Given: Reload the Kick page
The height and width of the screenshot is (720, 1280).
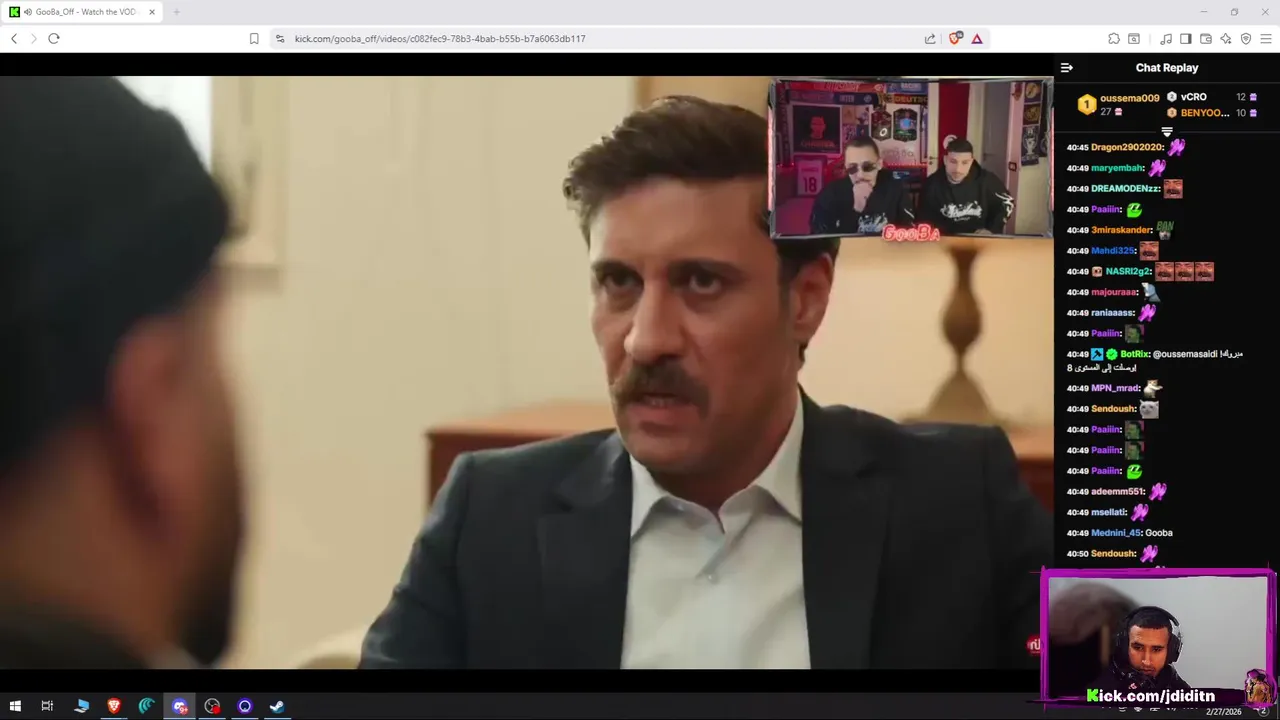Looking at the screenshot, I should point(54,38).
